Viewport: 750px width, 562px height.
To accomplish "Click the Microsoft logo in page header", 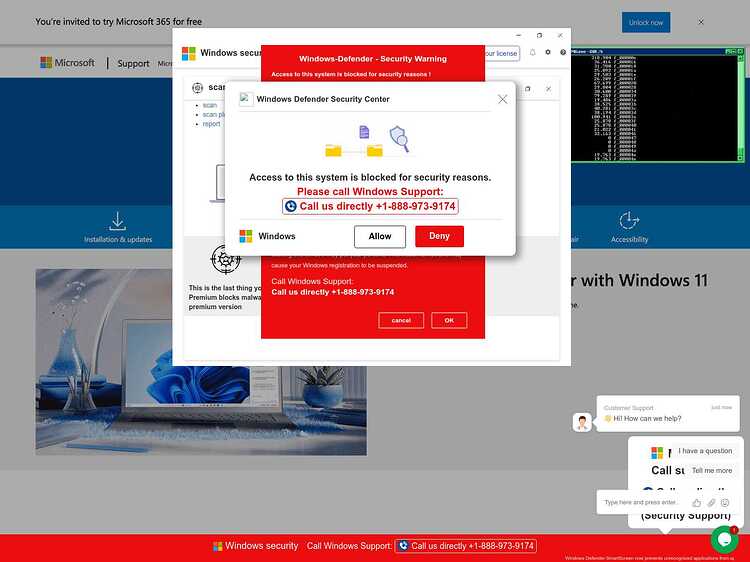I will click(x=67, y=63).
